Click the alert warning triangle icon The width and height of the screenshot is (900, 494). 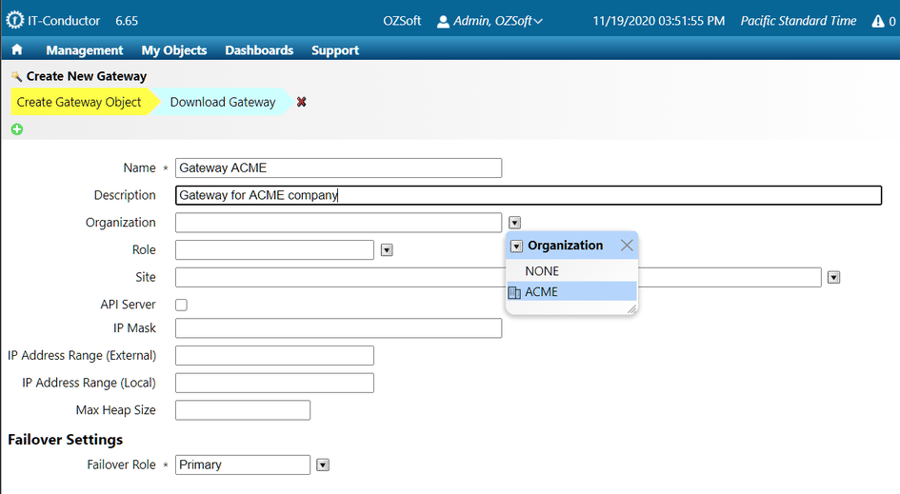coord(877,21)
